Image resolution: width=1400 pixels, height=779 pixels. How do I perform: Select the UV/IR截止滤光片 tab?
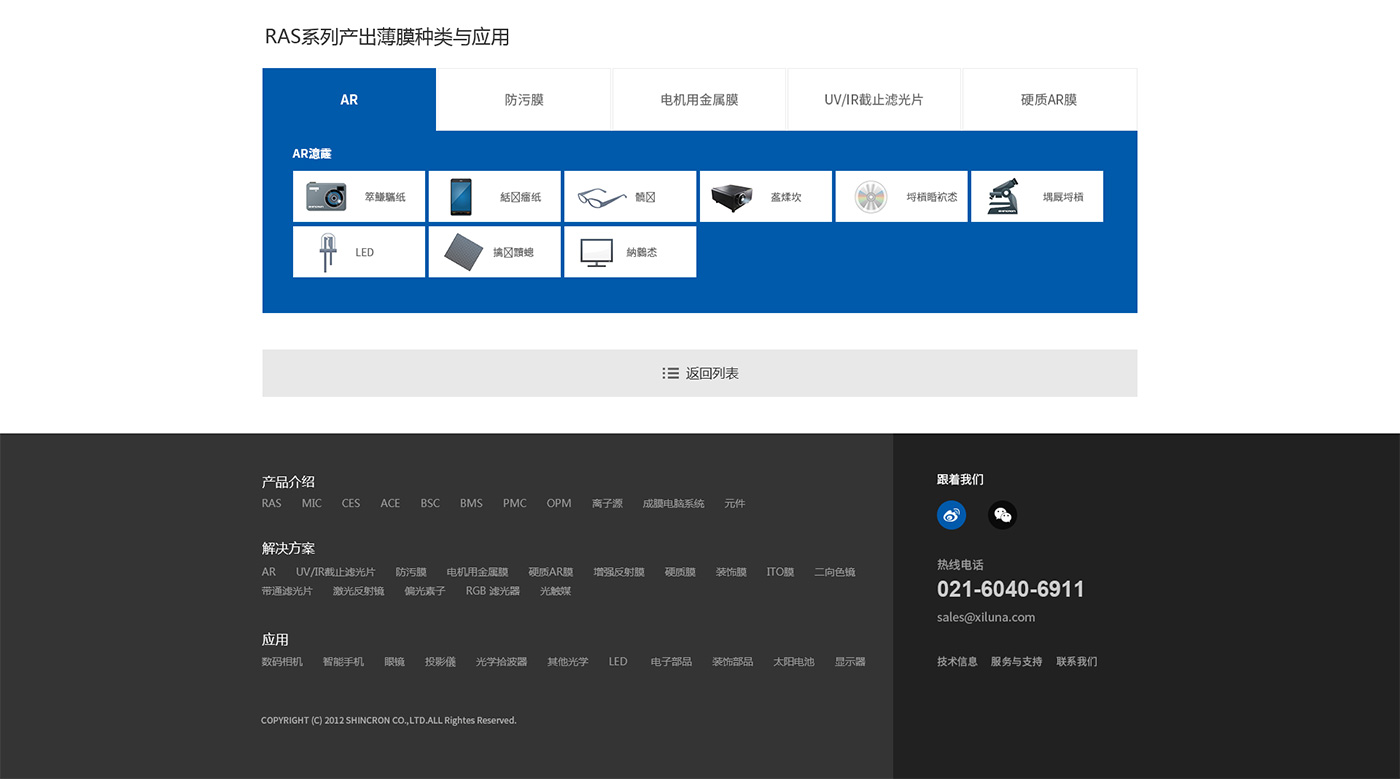[874, 100]
